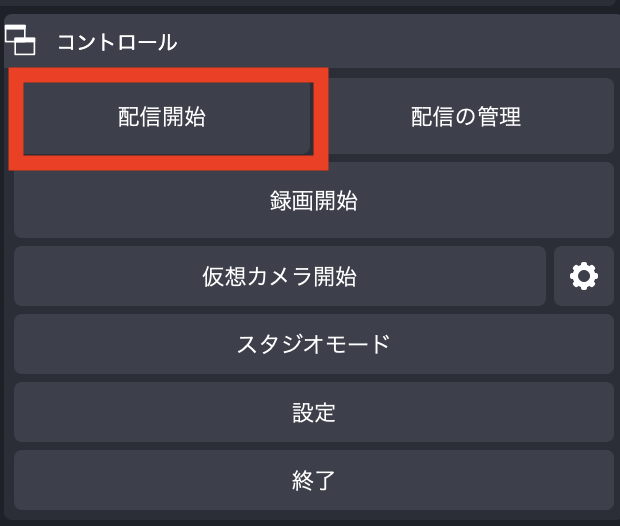Toggle 仮想カメラ開始 to start virtual camera
Screen dimensions: 620x526
tap(280, 276)
